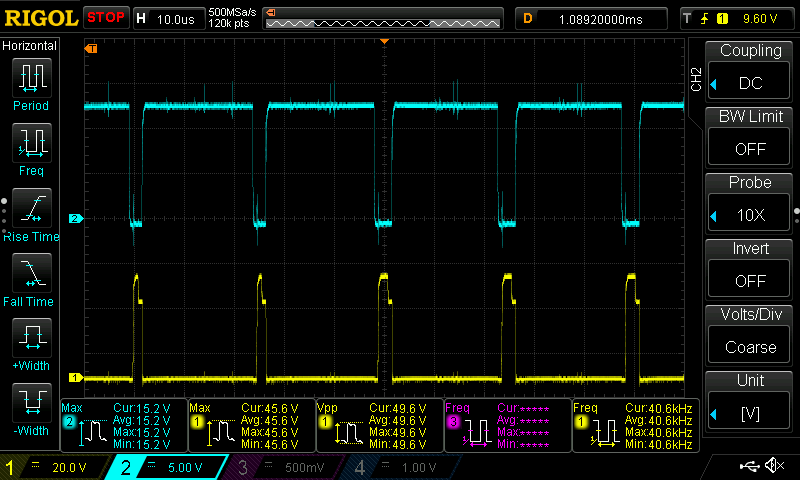Screen dimensions: 800x480
Task: Click the trigger level 9.60 V readout
Action: pos(760,19)
